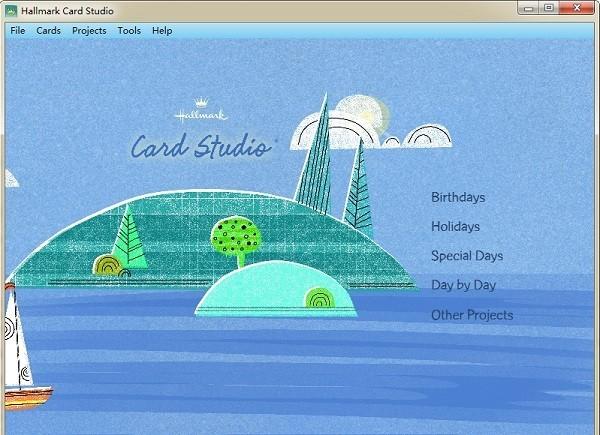This screenshot has width=600, height=435.
Task: Select the Birthdays category
Action: pos(458,197)
